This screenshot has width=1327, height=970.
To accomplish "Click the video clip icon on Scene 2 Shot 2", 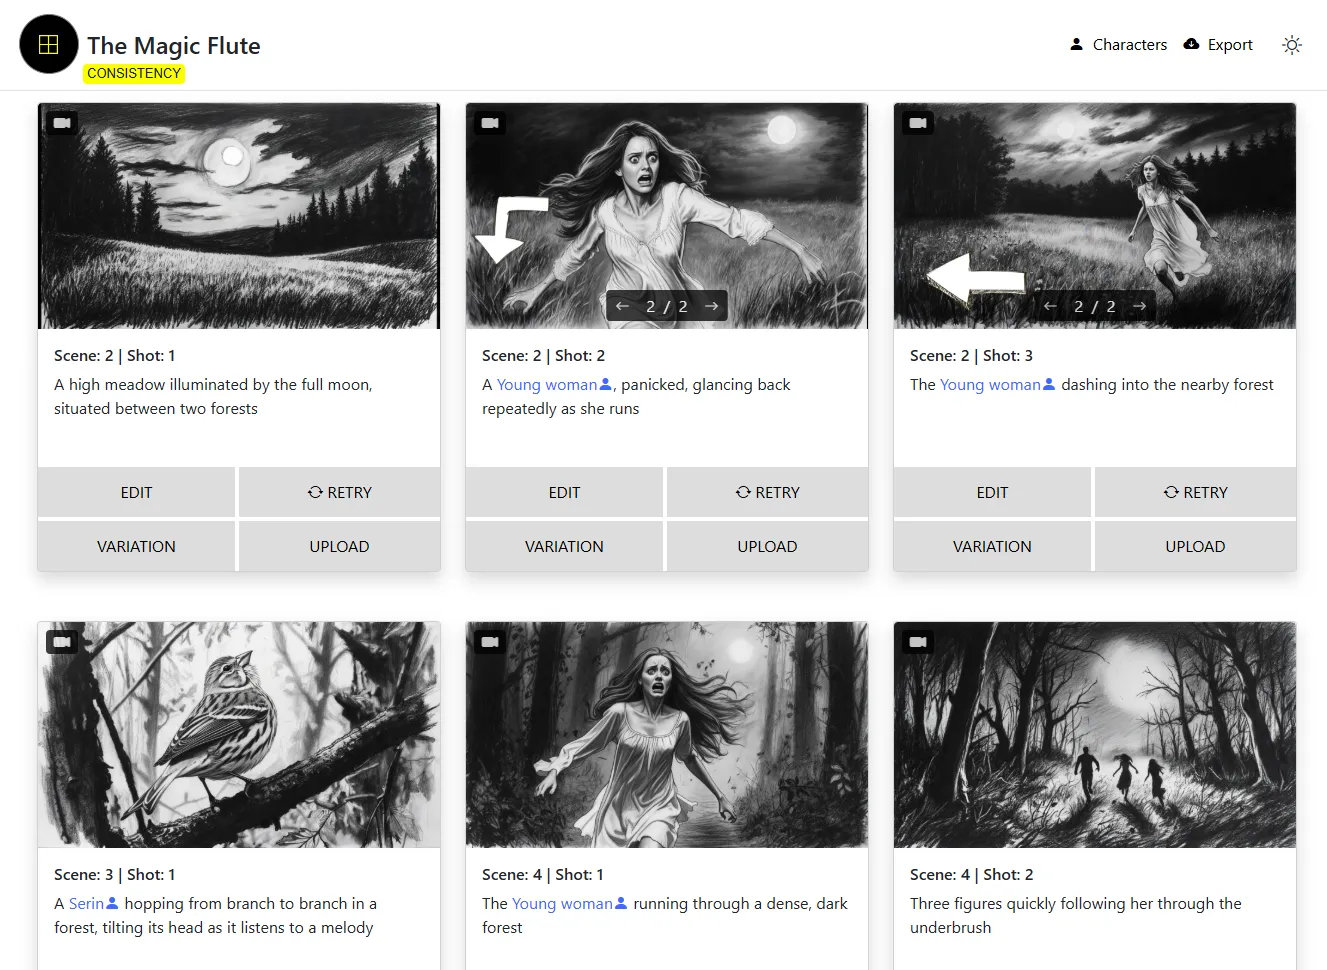I will point(489,122).
